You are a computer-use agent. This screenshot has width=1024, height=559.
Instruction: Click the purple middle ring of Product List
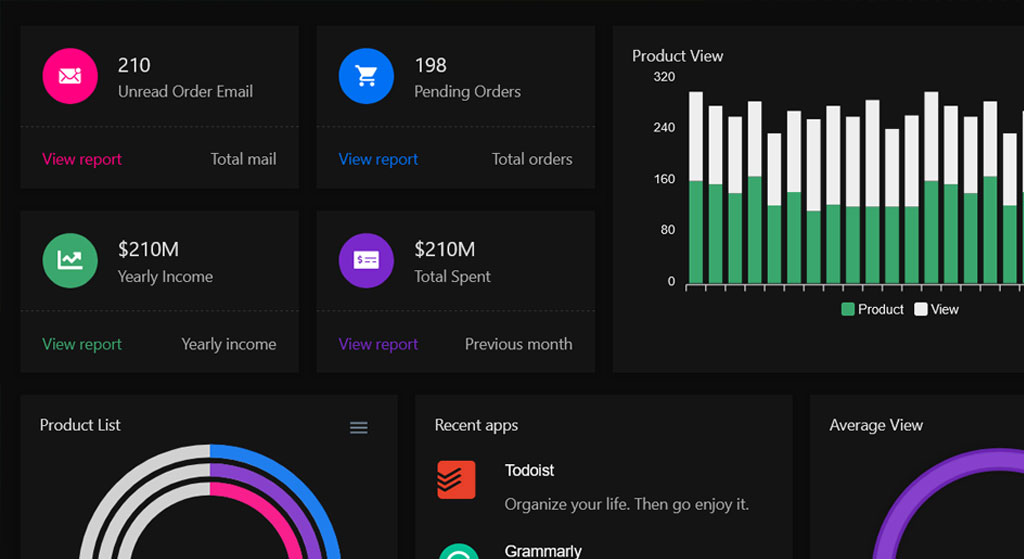[280, 498]
